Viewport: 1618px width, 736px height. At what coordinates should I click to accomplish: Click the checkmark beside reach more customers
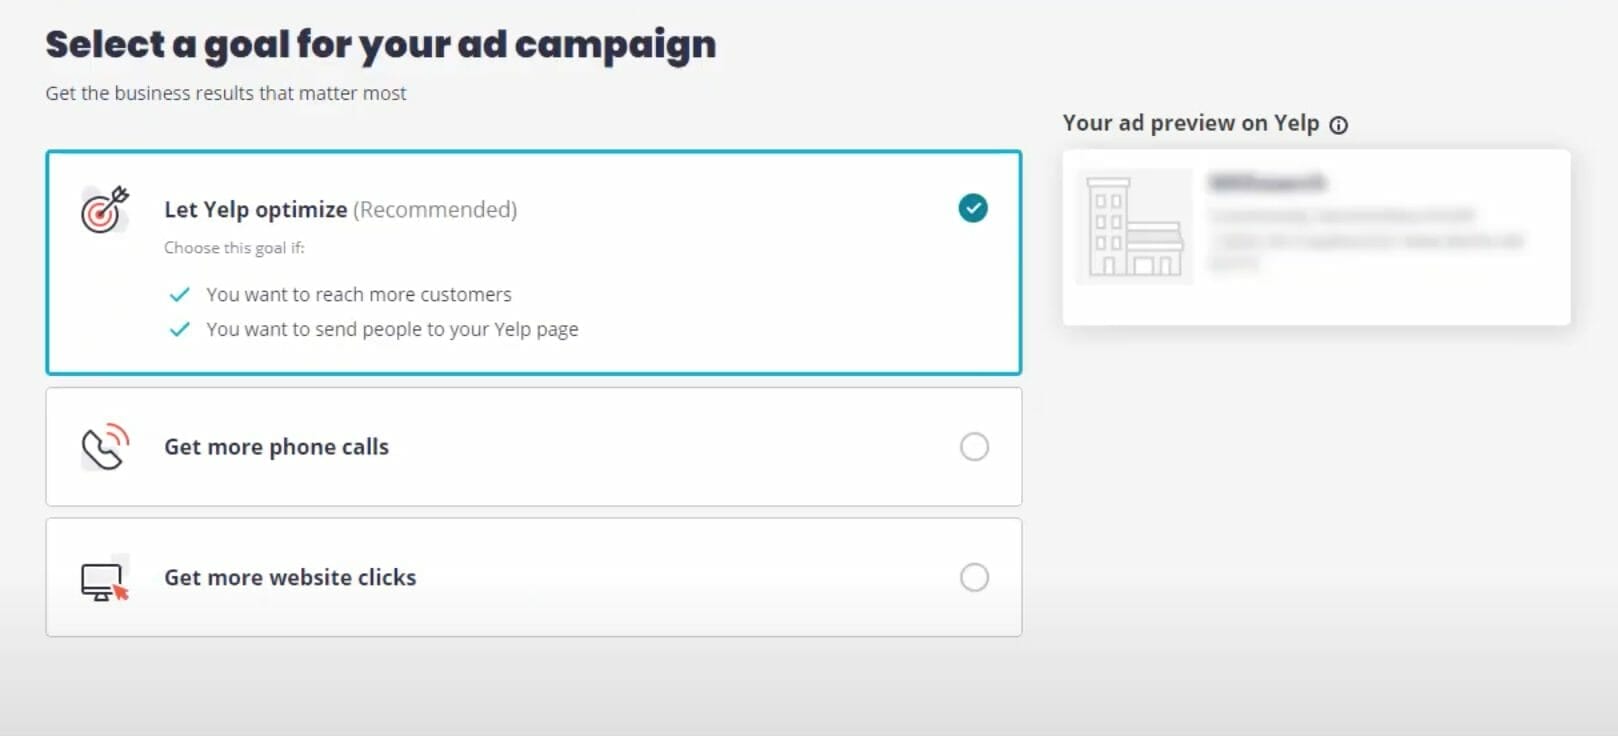(x=180, y=294)
